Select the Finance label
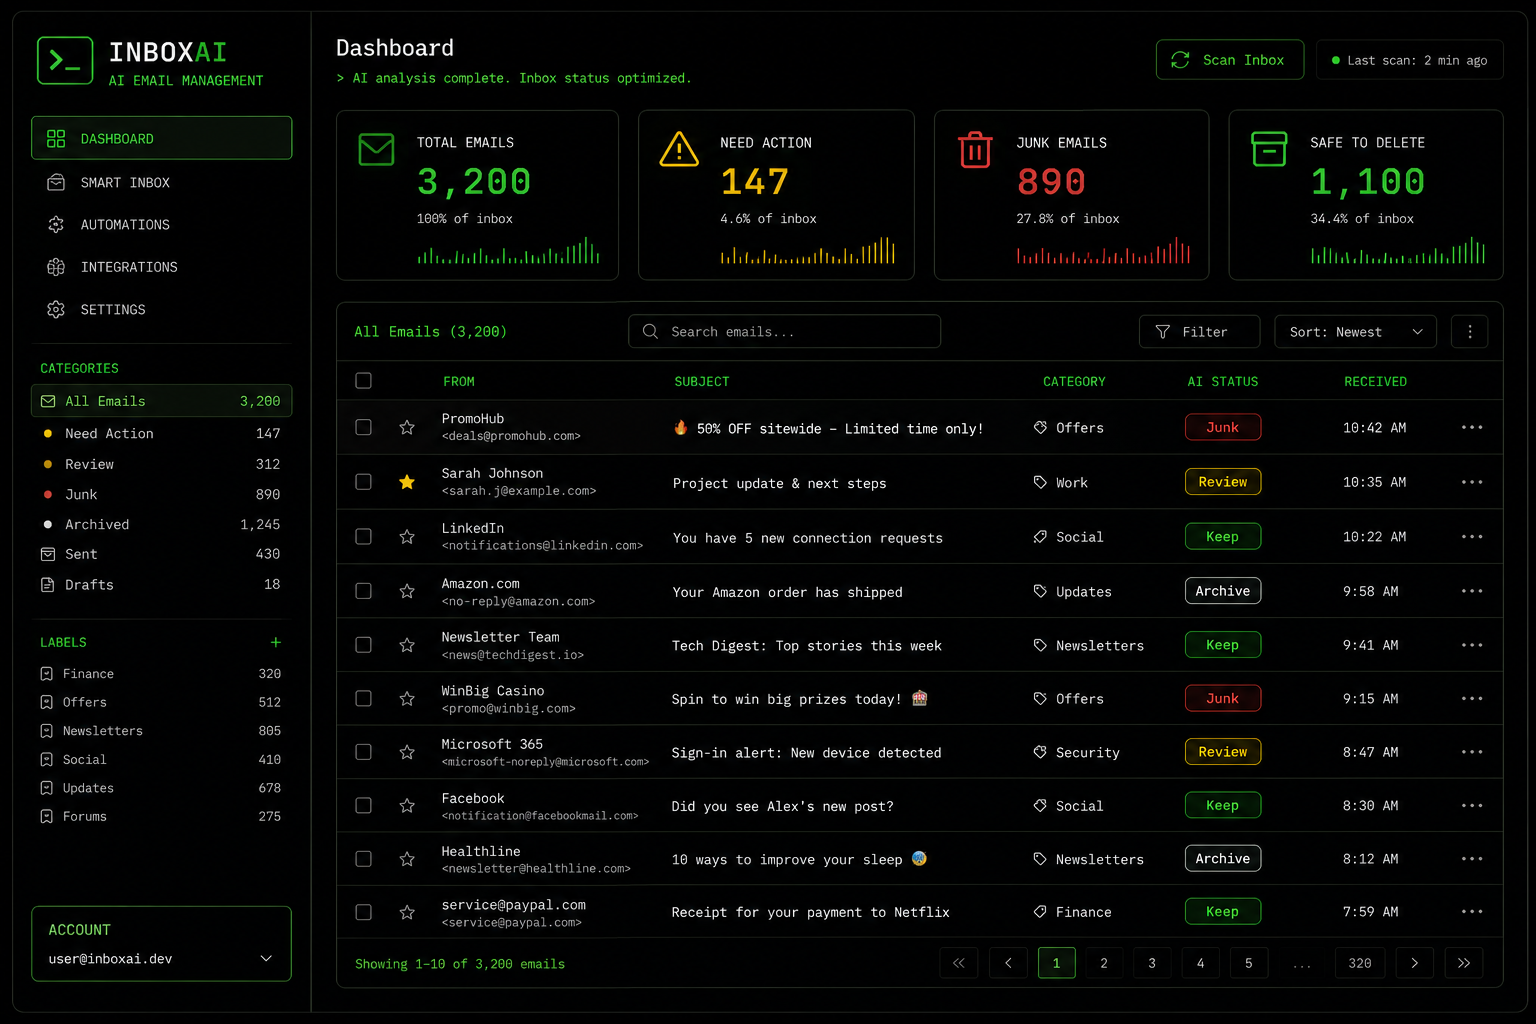Screen dimensions: 1536x1024 [x=161, y=674]
